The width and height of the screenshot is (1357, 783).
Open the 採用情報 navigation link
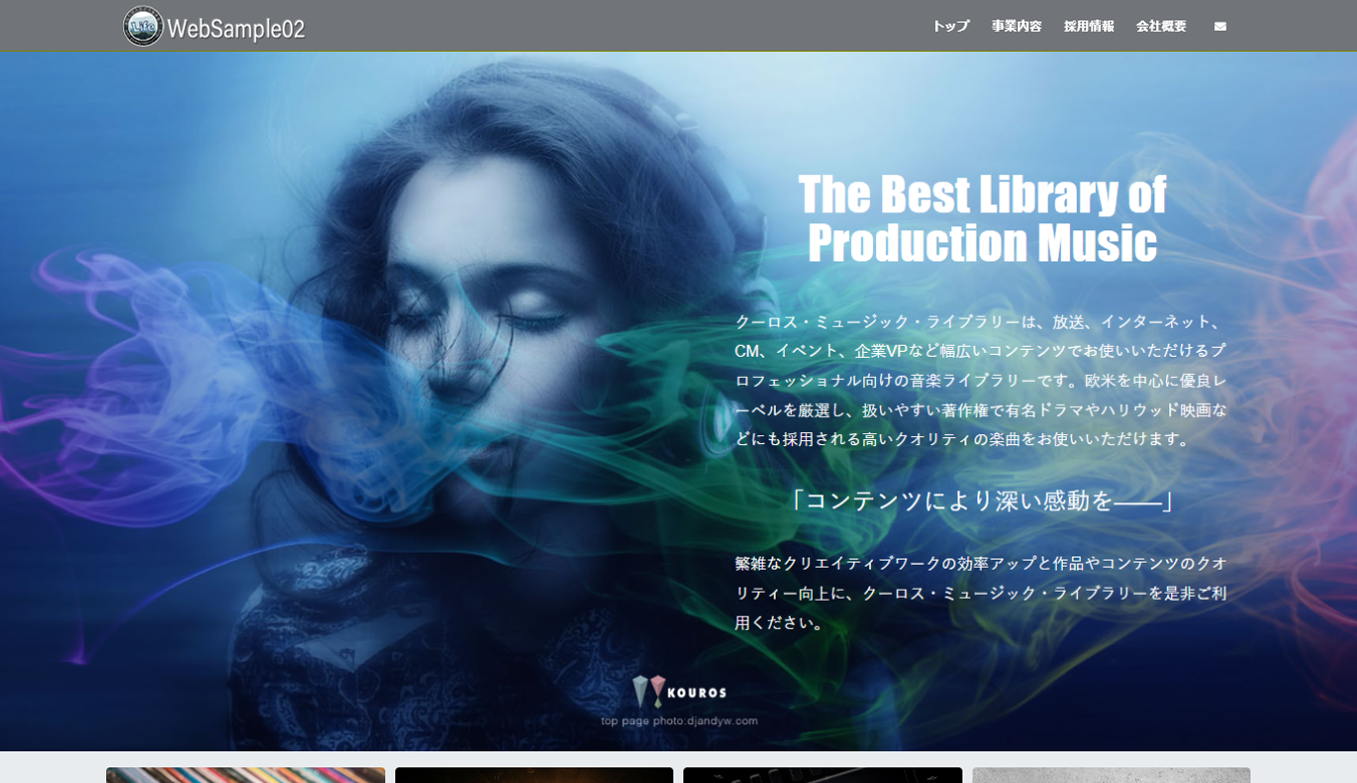tap(1088, 26)
